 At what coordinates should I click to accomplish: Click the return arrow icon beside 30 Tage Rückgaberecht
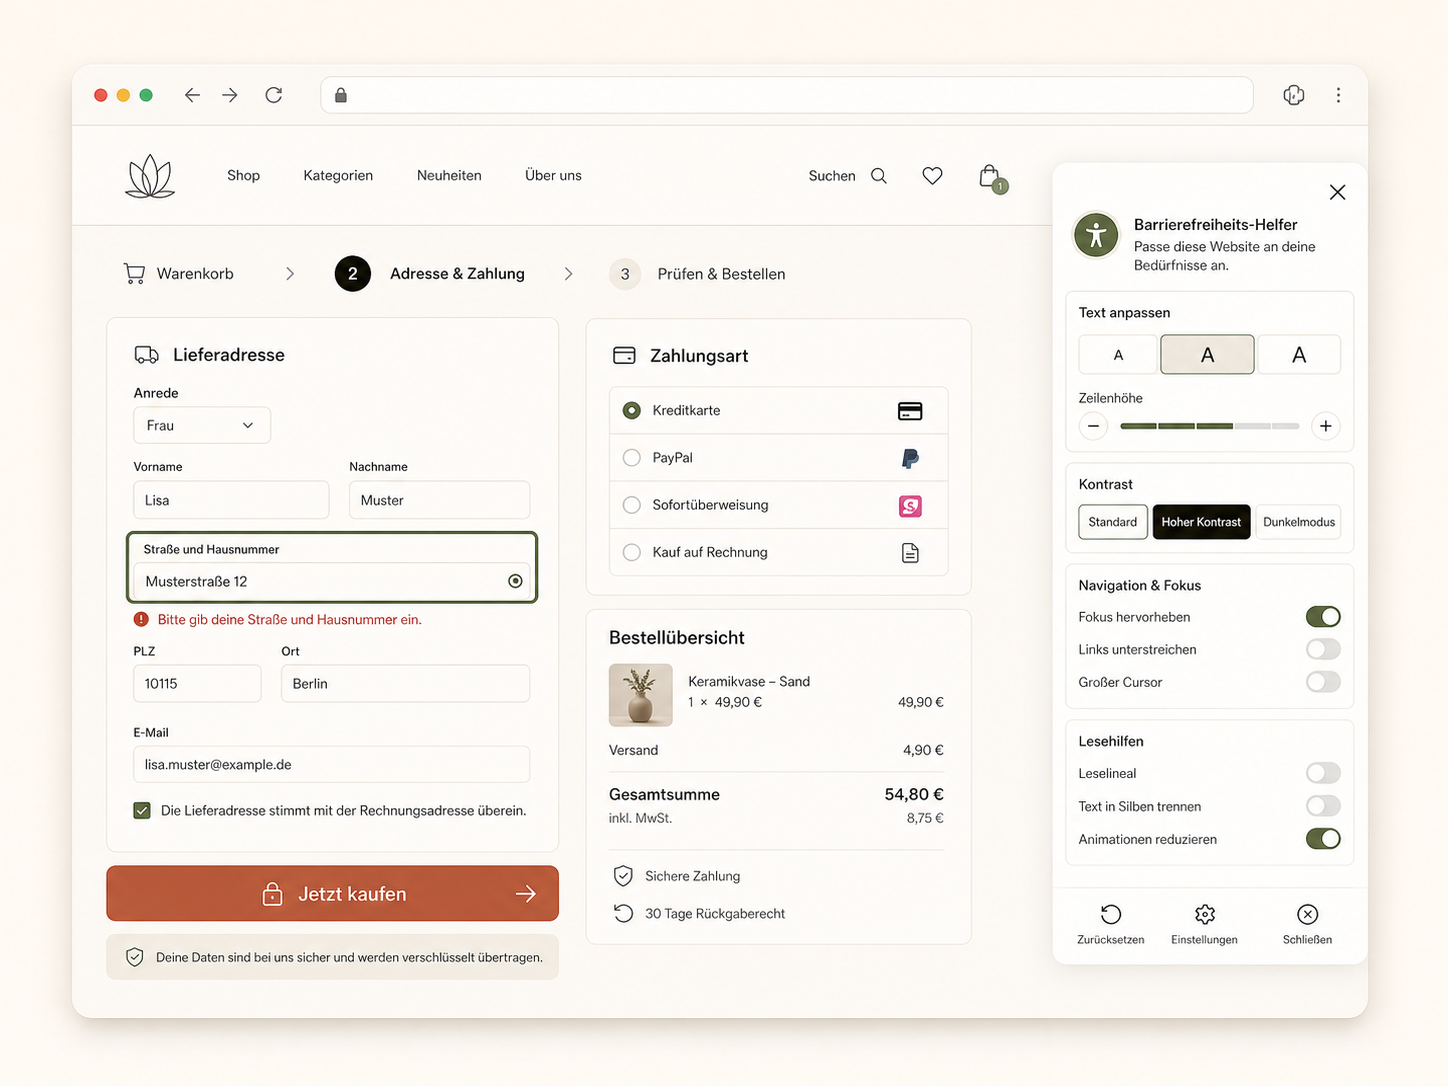pos(623,913)
